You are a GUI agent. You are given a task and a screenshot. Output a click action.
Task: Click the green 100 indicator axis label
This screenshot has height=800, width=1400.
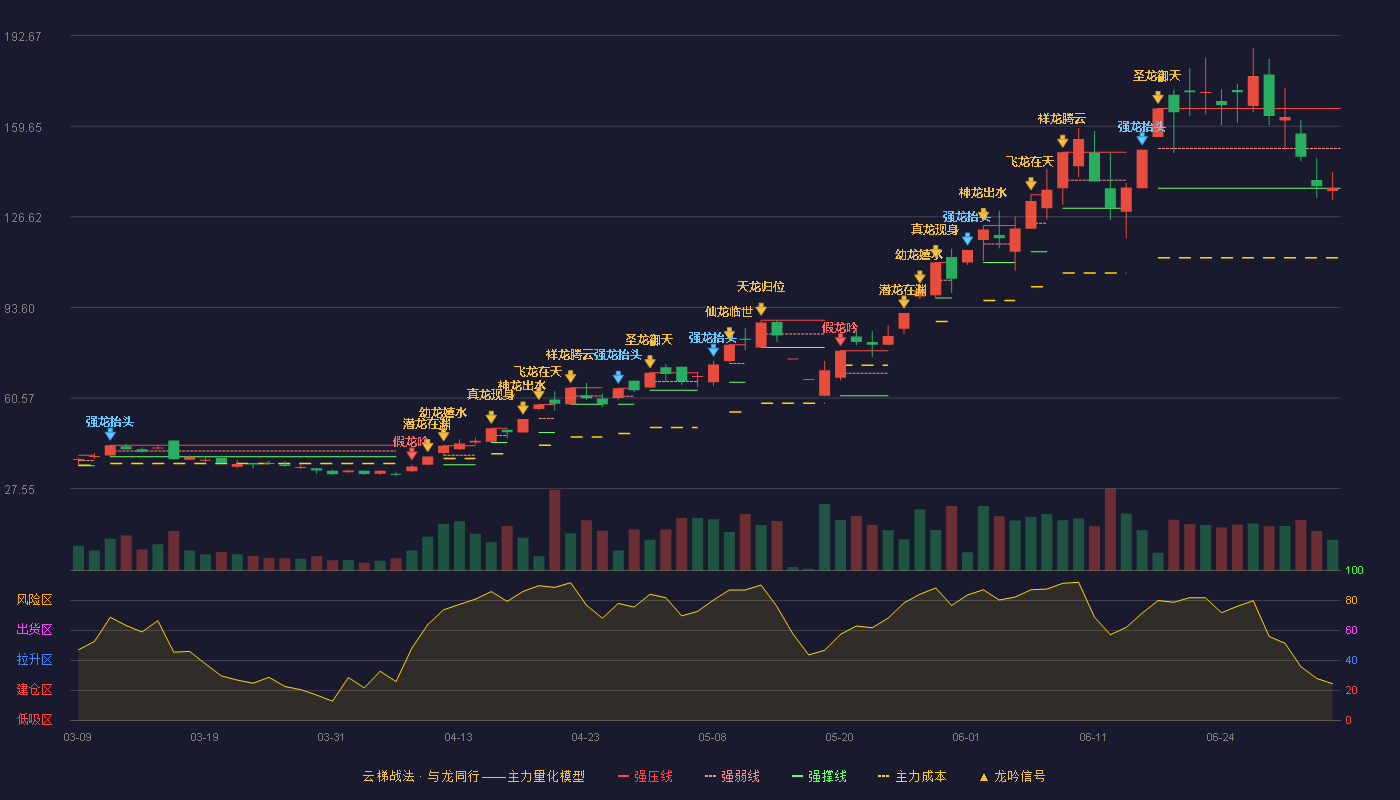pyautogui.click(x=1354, y=571)
